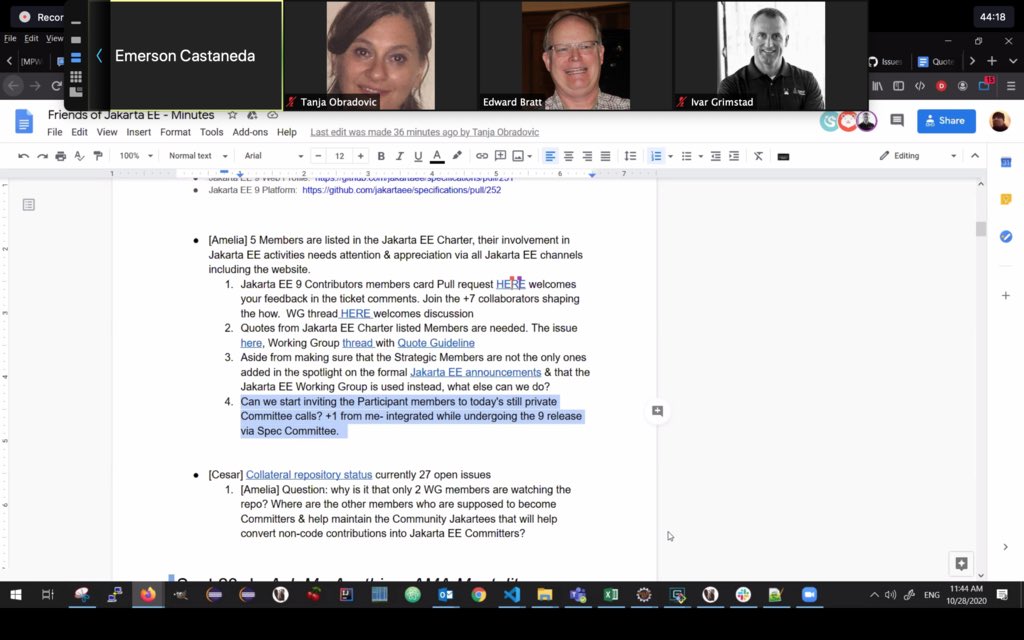Click the Increase indent icon
The height and width of the screenshot is (640, 1024).
tap(734, 156)
